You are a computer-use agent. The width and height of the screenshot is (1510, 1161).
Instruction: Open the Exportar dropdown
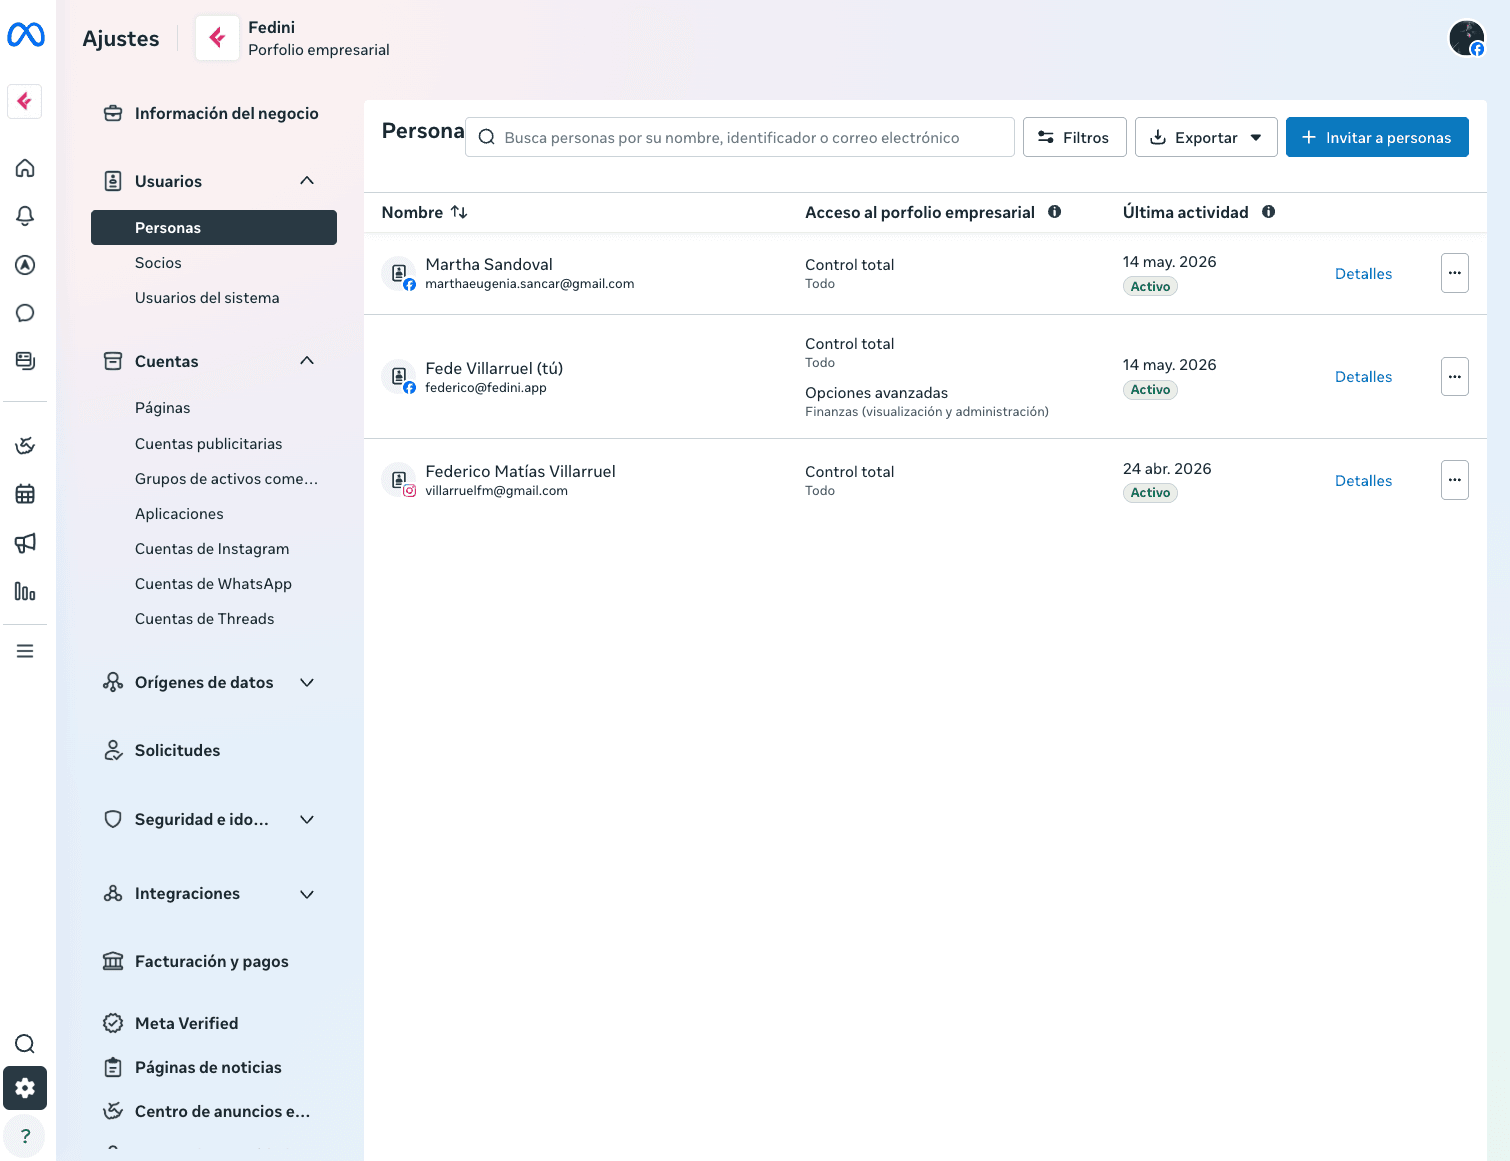1206,137
